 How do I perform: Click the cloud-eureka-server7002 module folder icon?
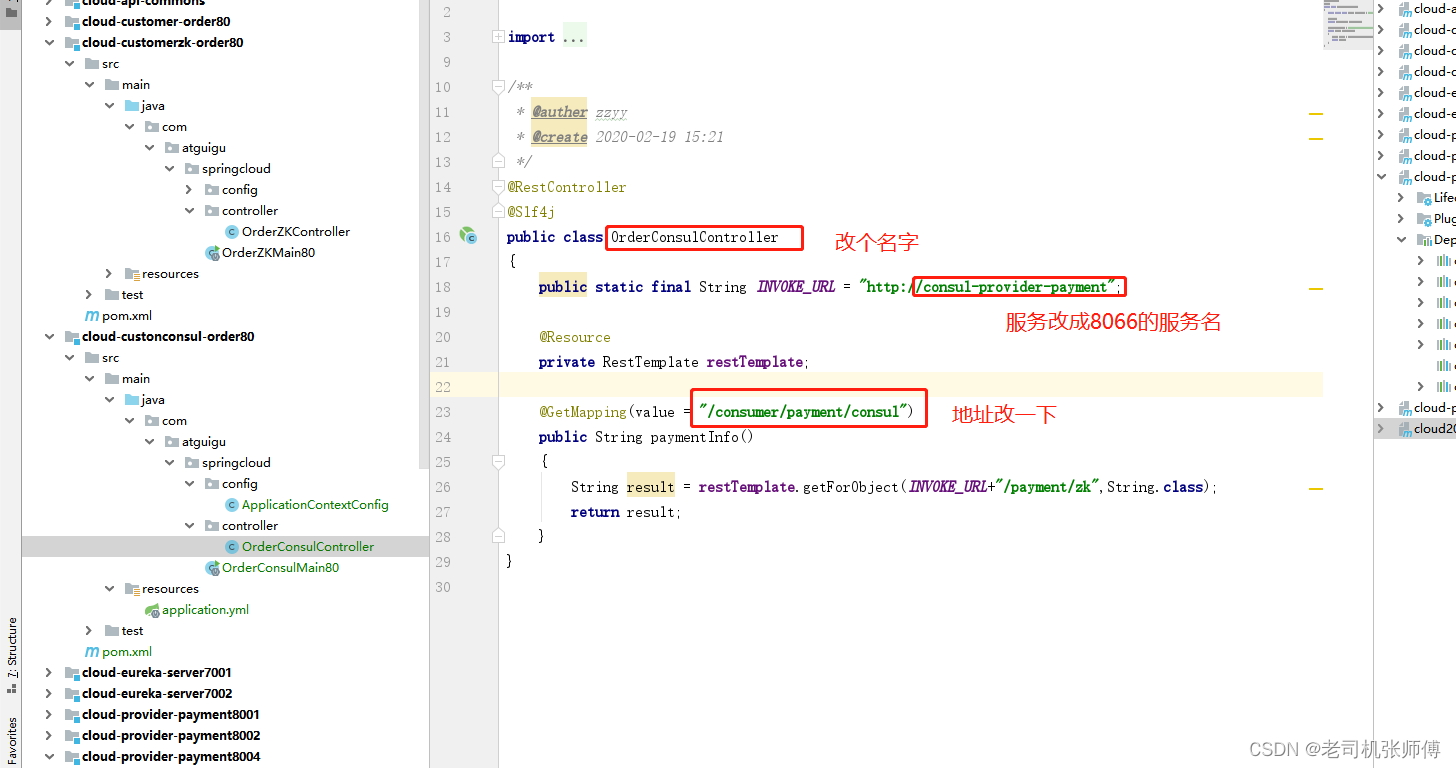point(72,694)
